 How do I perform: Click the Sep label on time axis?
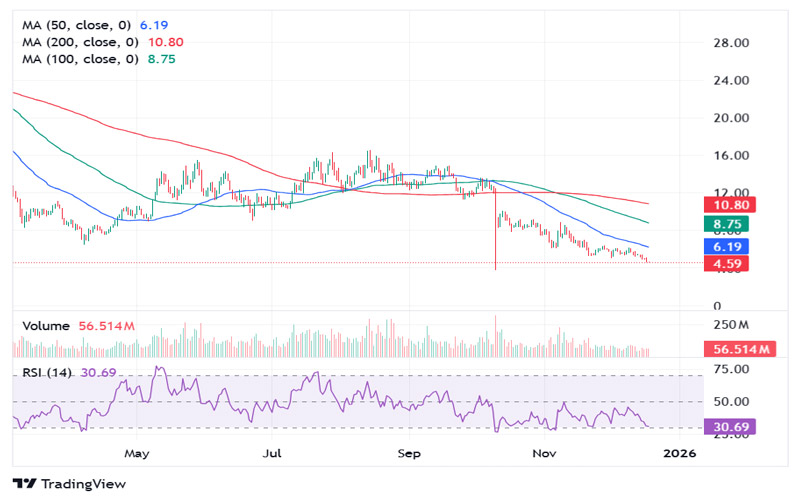(407, 453)
